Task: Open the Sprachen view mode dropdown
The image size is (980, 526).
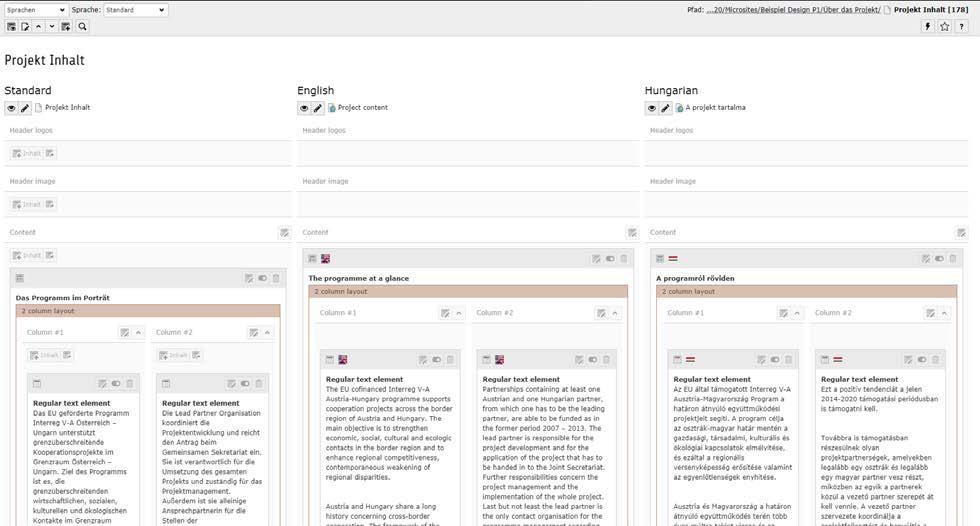Action: pos(35,10)
